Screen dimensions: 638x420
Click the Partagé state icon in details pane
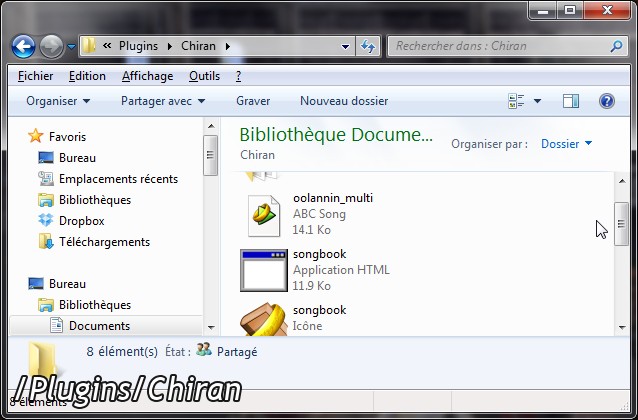(x=204, y=349)
